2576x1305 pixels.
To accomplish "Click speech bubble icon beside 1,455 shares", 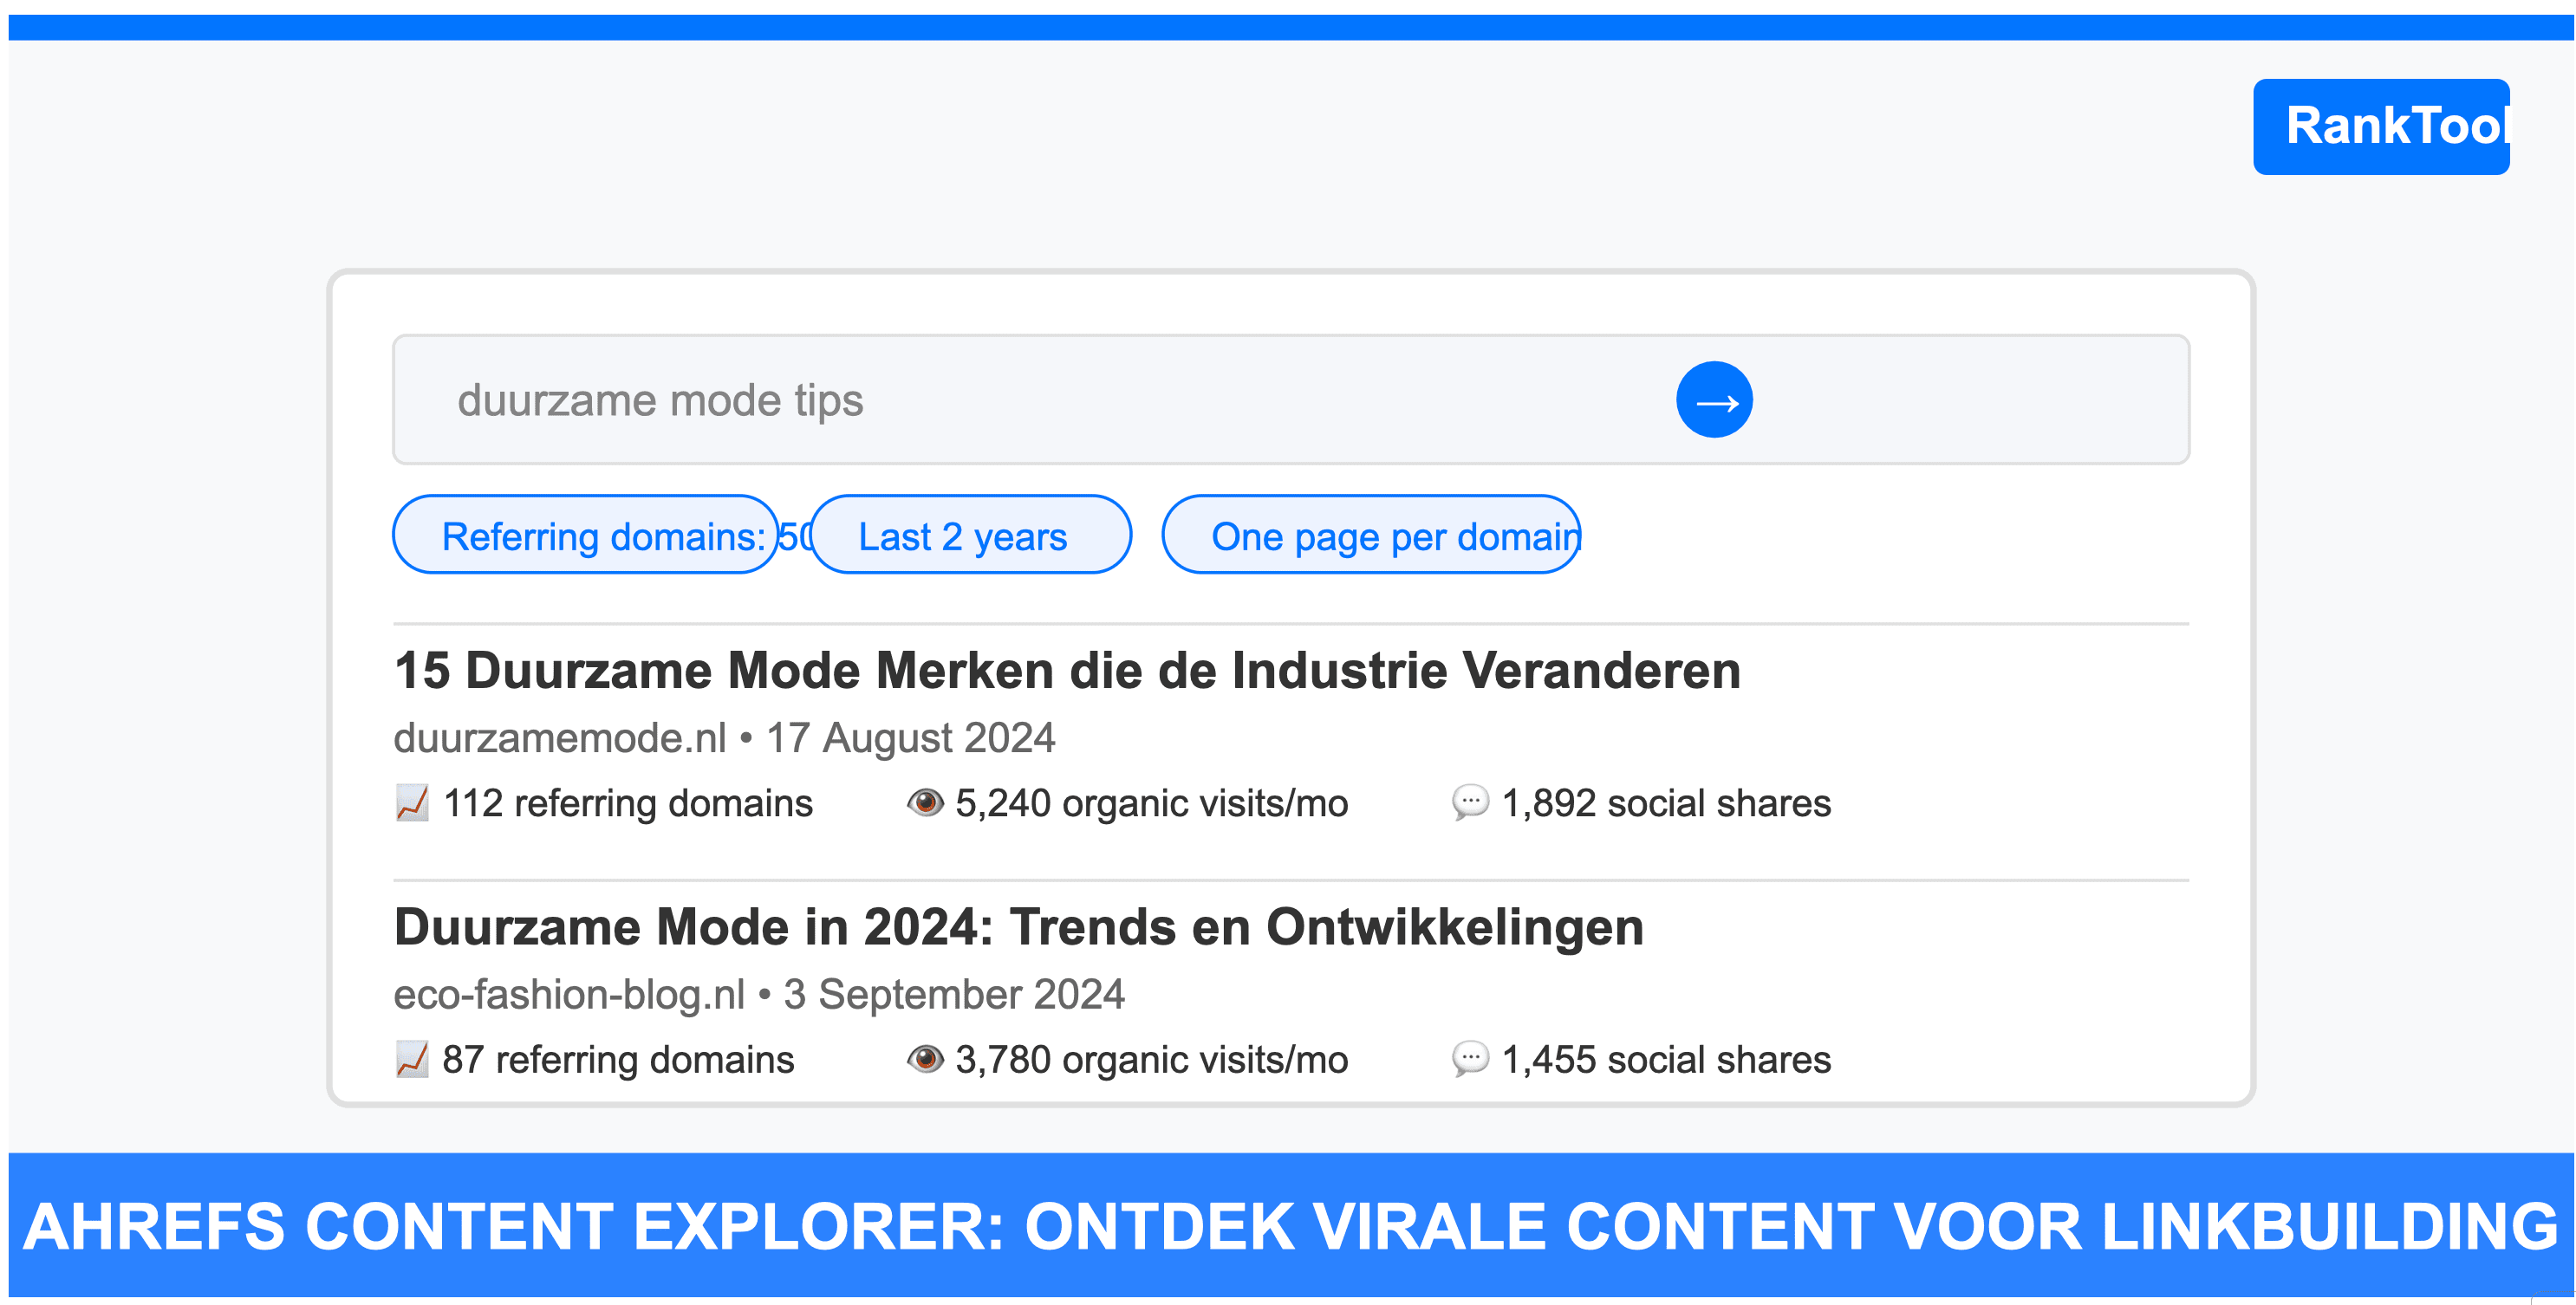I will point(1470,1059).
